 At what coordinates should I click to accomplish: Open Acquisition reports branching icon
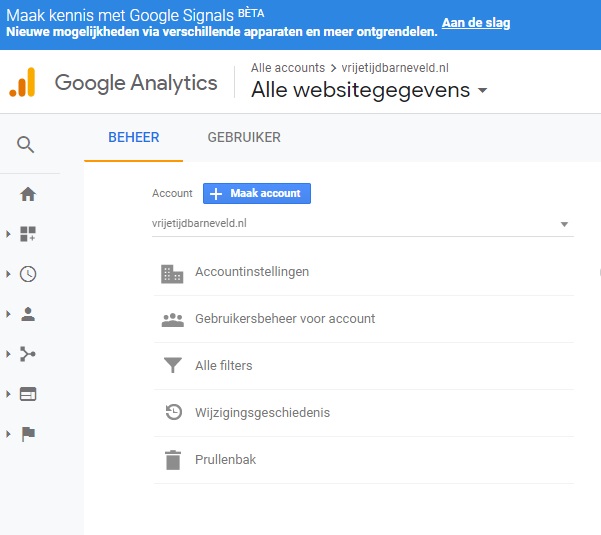point(28,354)
